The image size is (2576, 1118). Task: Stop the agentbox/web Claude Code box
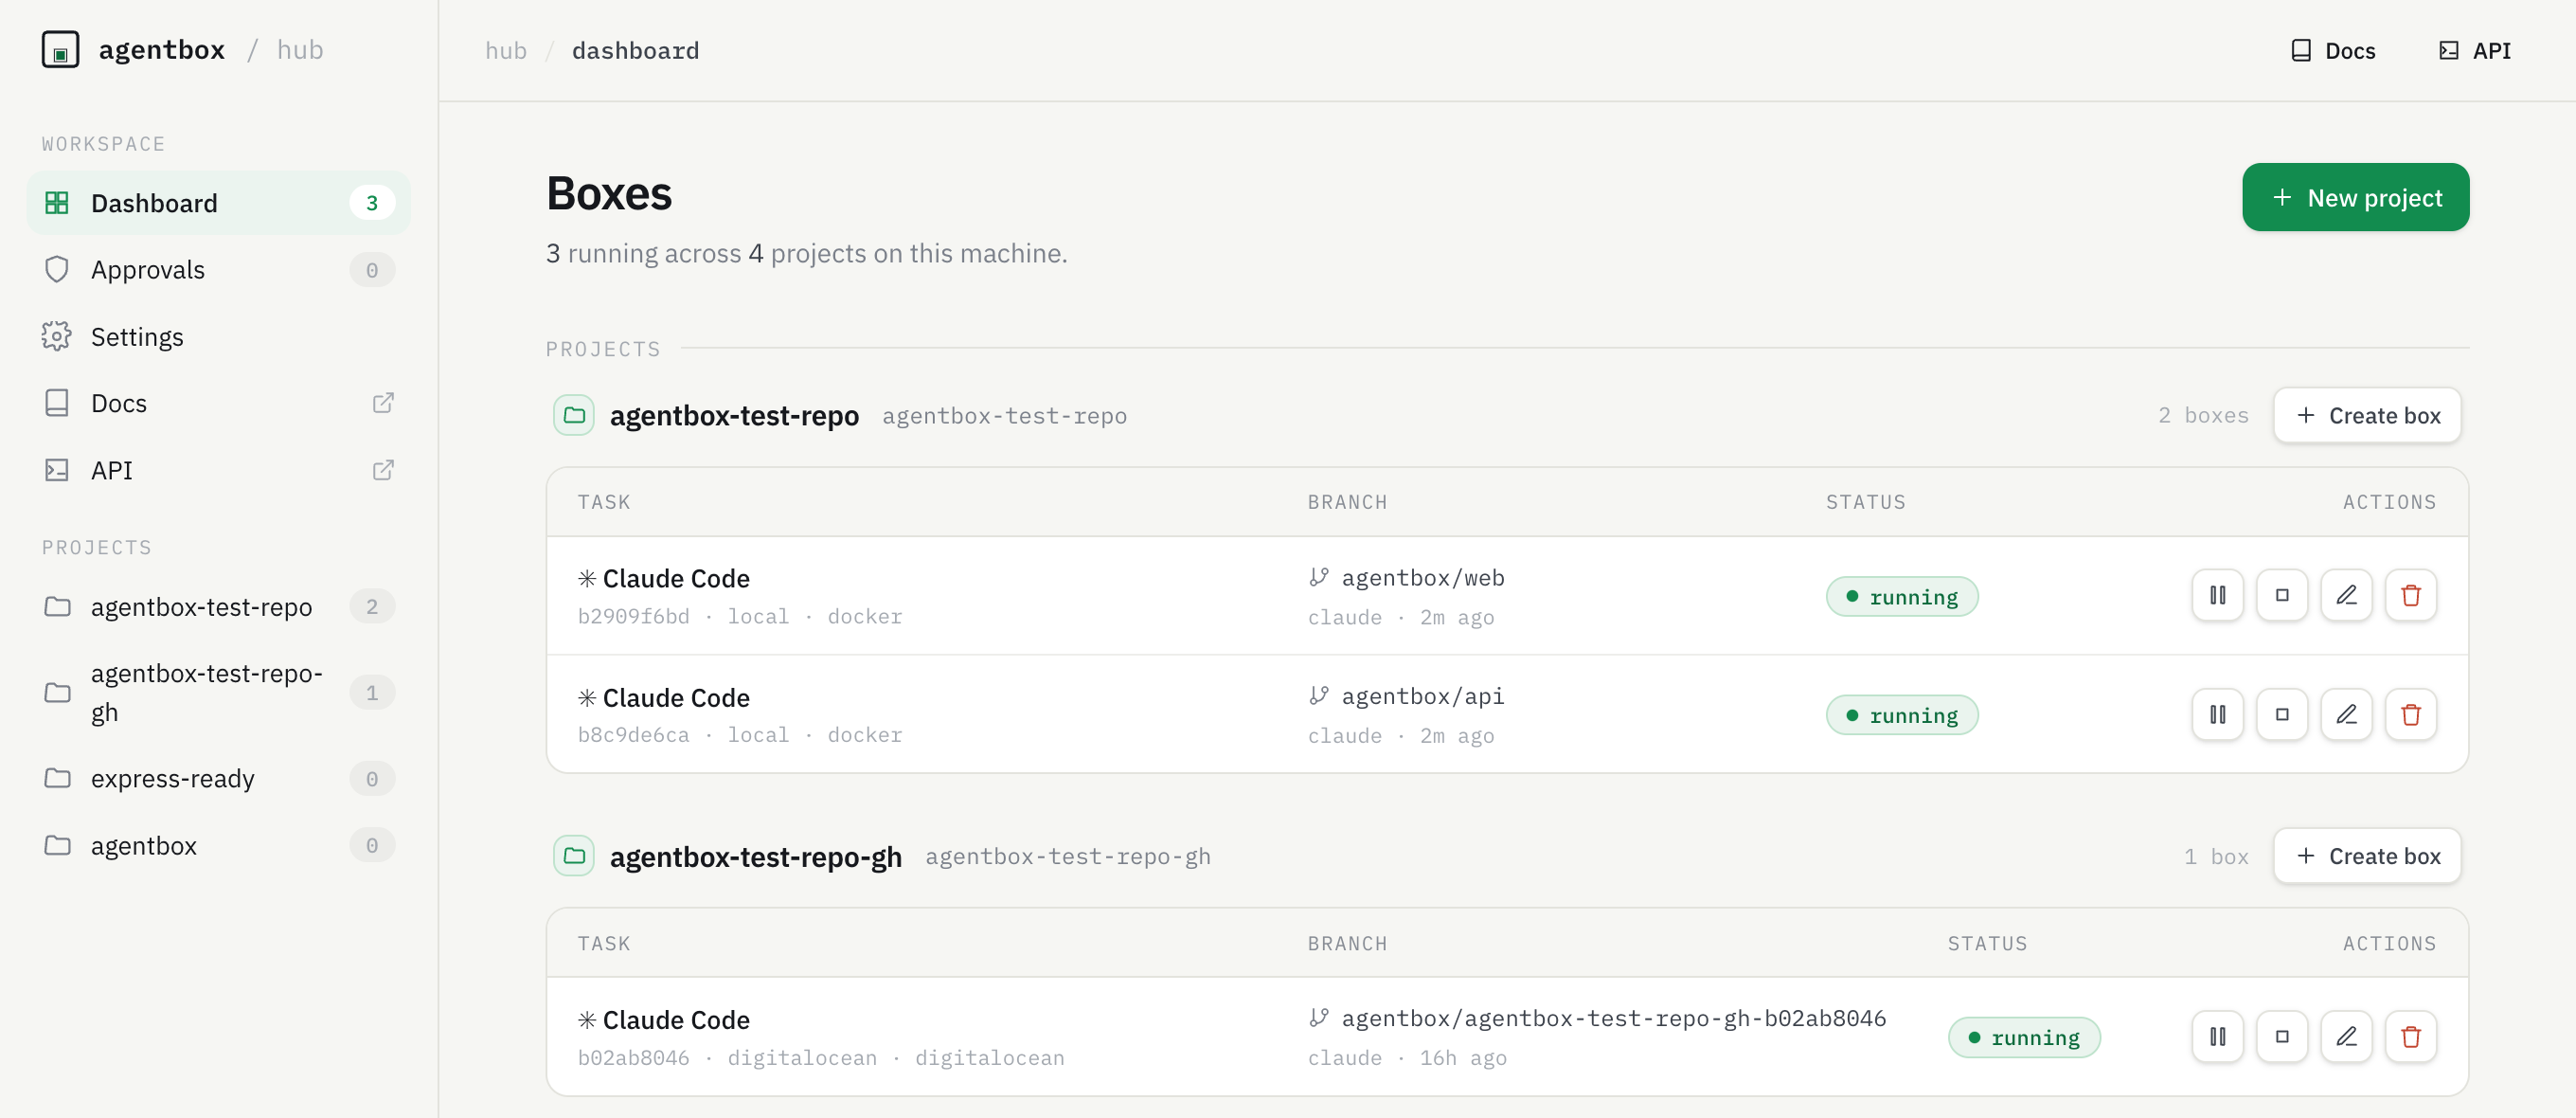pyautogui.click(x=2282, y=596)
